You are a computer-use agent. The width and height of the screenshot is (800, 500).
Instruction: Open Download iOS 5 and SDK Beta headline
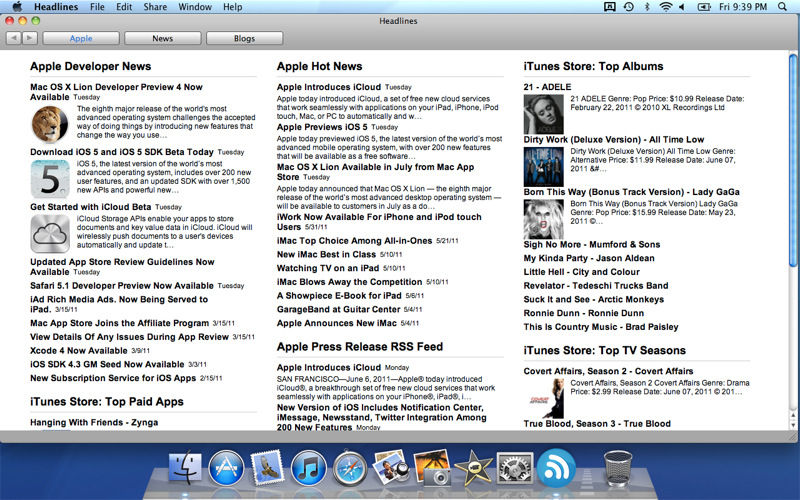coord(121,152)
